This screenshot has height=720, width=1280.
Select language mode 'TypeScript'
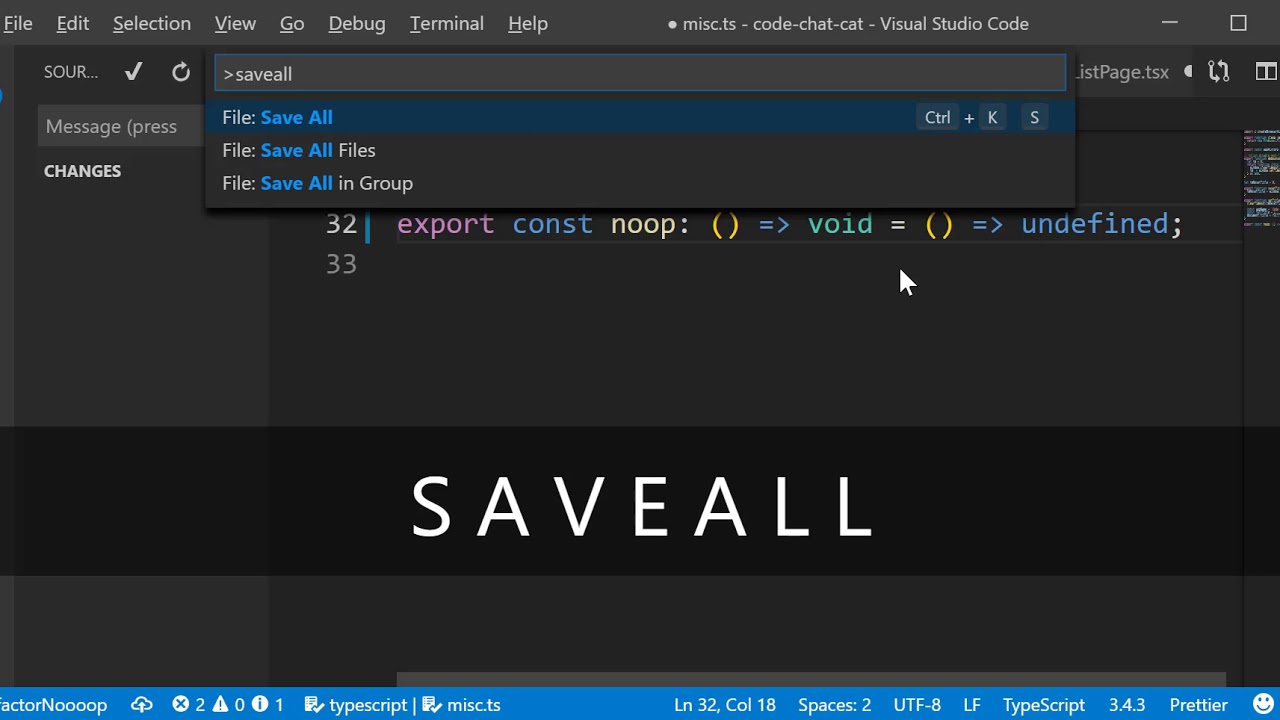click(1044, 705)
